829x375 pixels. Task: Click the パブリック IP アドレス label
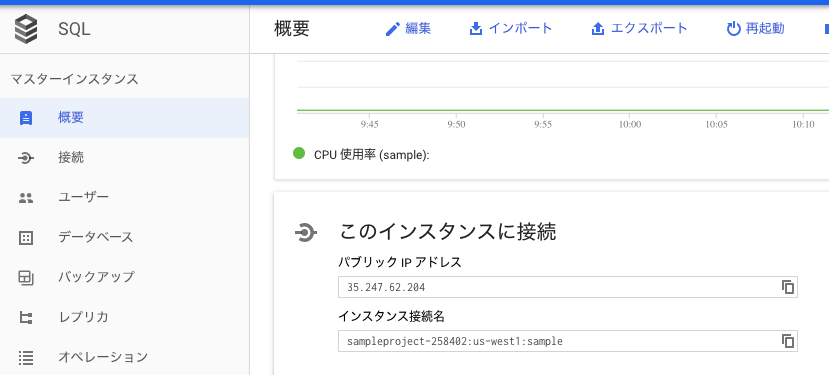(x=400, y=262)
